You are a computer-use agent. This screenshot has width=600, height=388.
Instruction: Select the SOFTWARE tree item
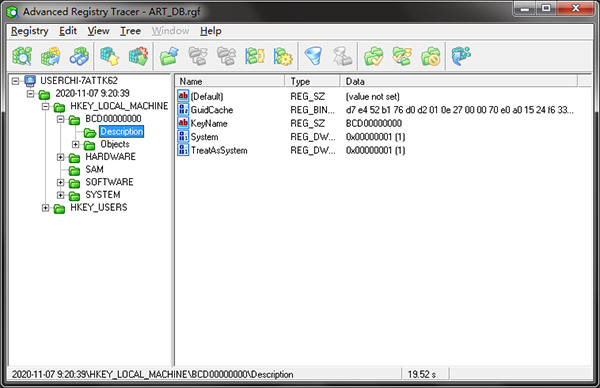tap(109, 182)
